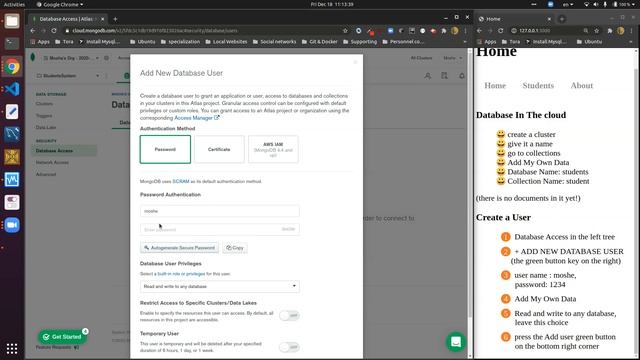Click the username field containing moshe
This screenshot has width=640, height=360.
220,211
